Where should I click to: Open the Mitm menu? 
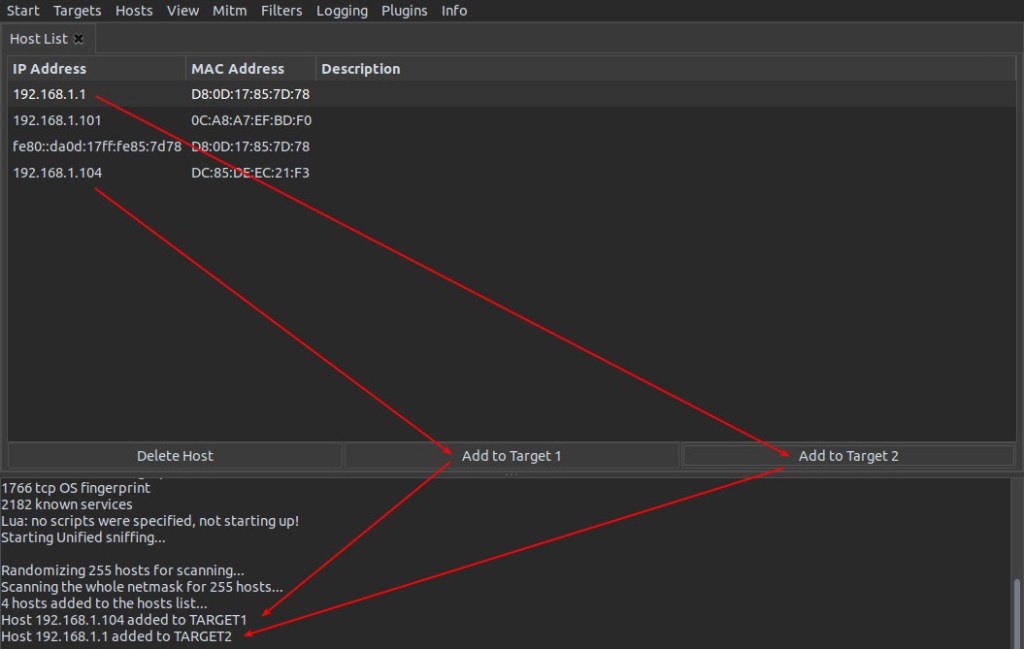(x=230, y=11)
